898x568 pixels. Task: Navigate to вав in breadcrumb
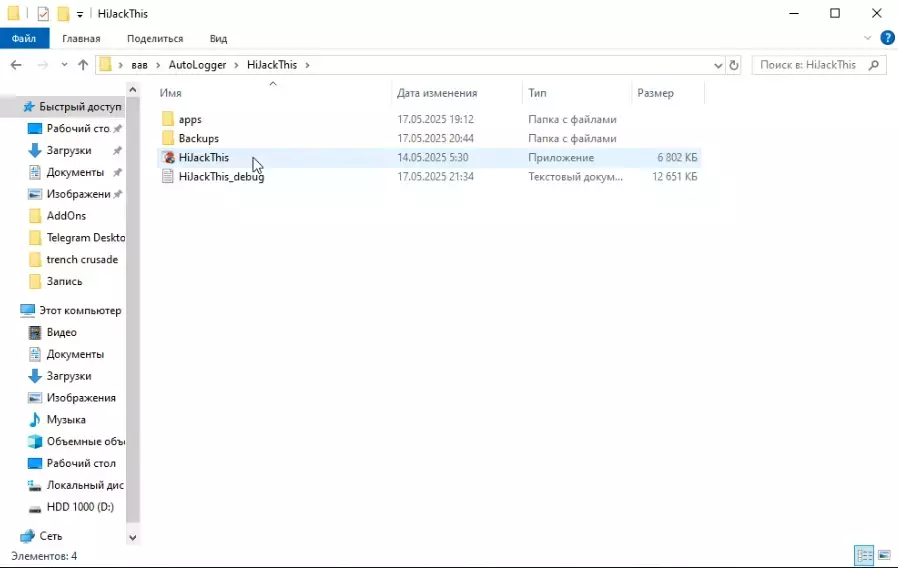[139, 65]
